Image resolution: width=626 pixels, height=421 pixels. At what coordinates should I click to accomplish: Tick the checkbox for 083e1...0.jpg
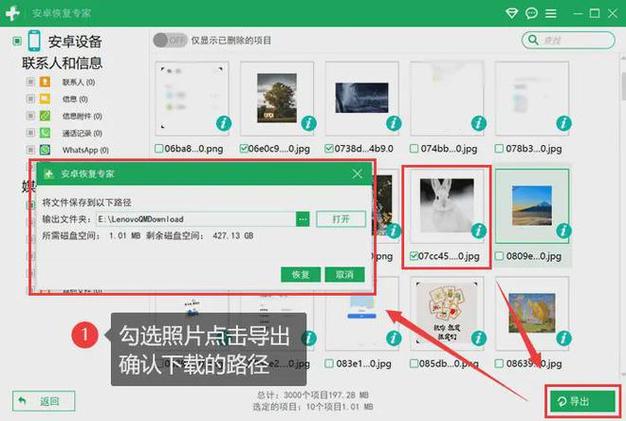[329, 364]
